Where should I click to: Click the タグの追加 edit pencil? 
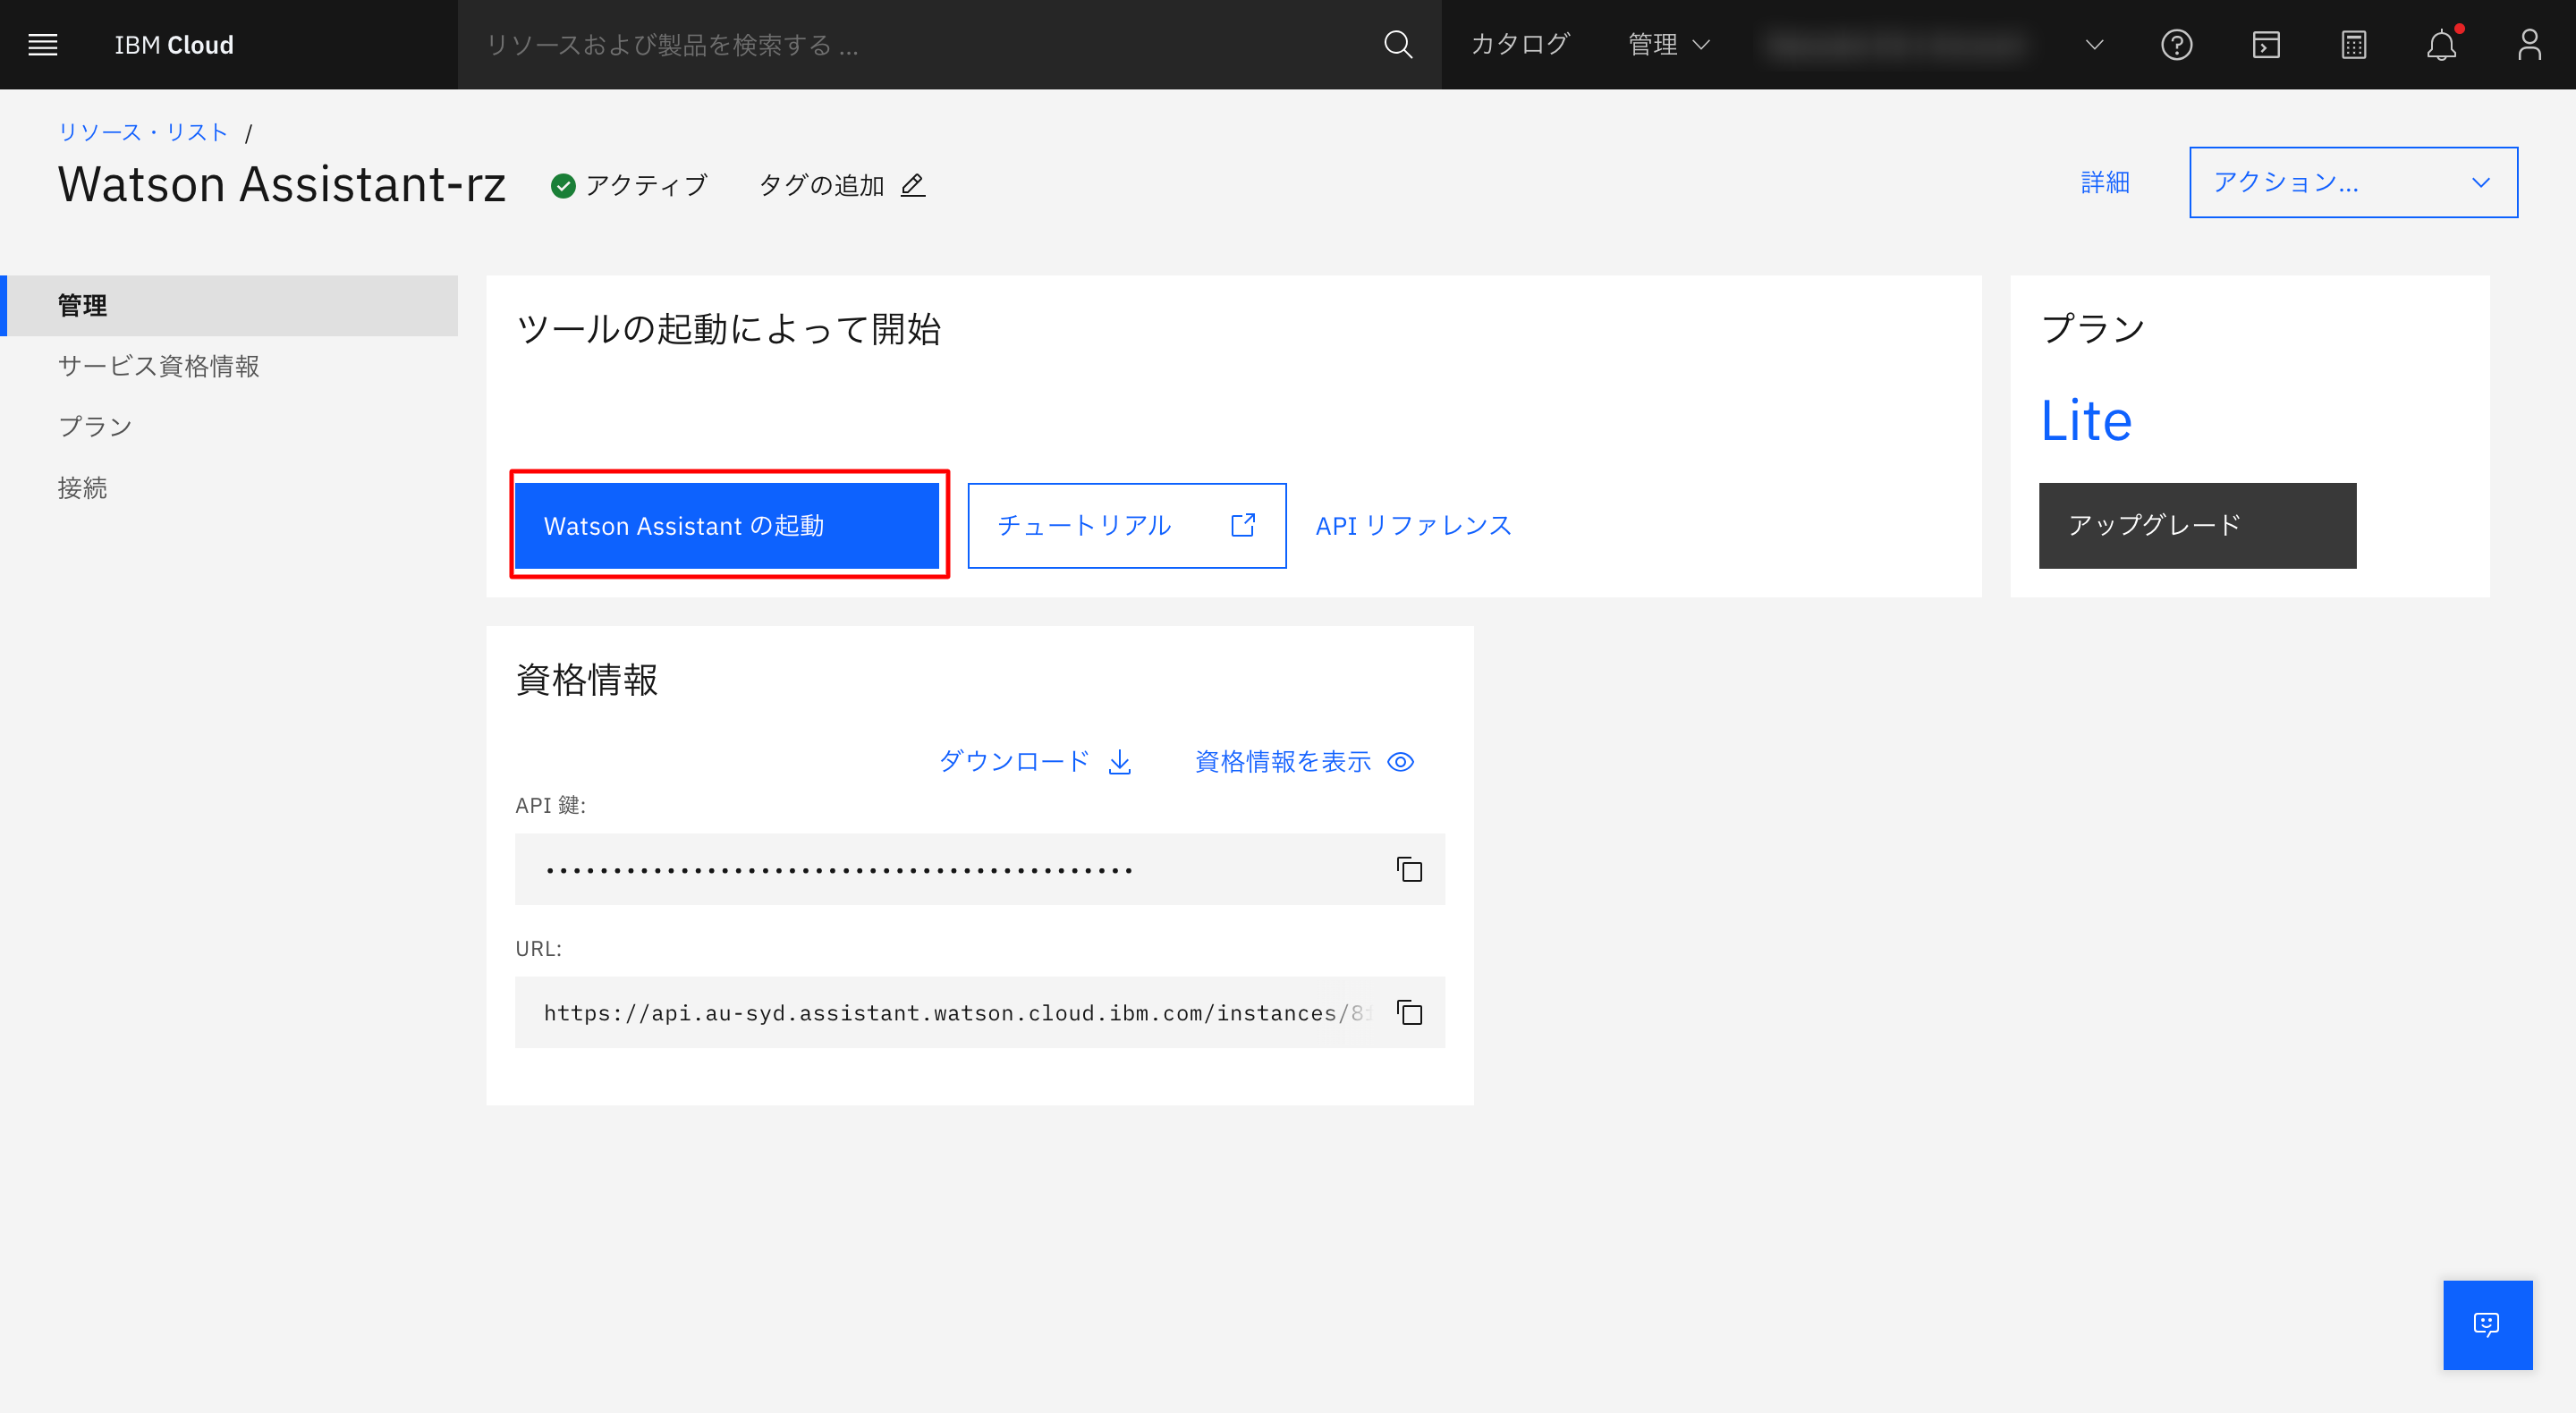point(912,185)
